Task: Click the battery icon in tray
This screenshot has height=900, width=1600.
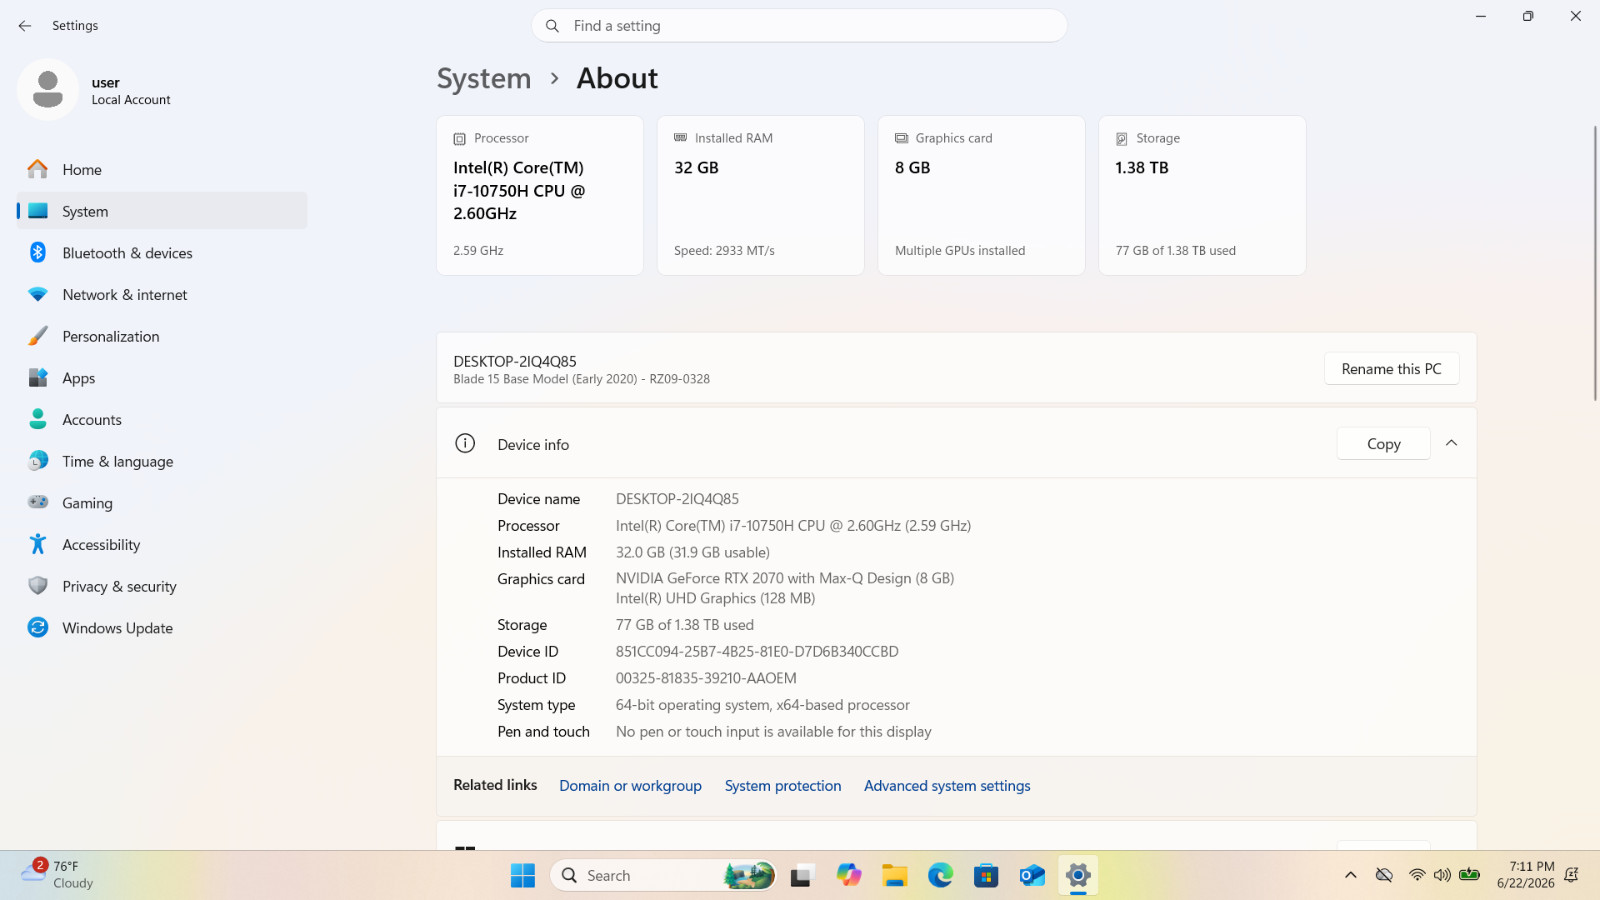Action: tap(1469, 875)
